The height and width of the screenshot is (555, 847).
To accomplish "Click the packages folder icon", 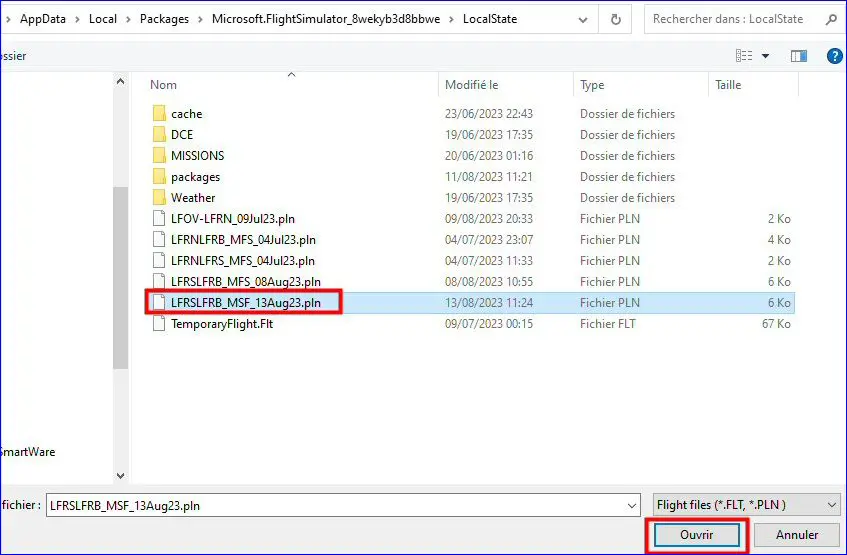I will tap(159, 177).
